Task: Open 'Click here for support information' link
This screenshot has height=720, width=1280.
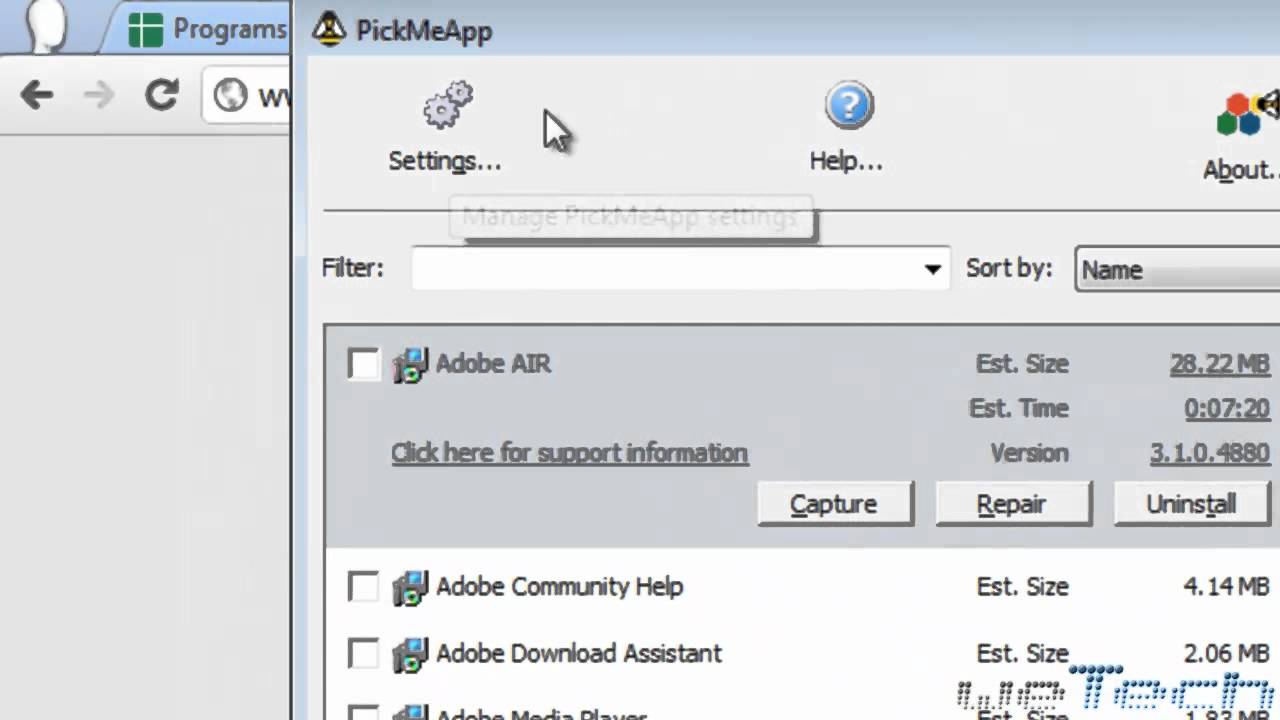Action: coord(569,453)
